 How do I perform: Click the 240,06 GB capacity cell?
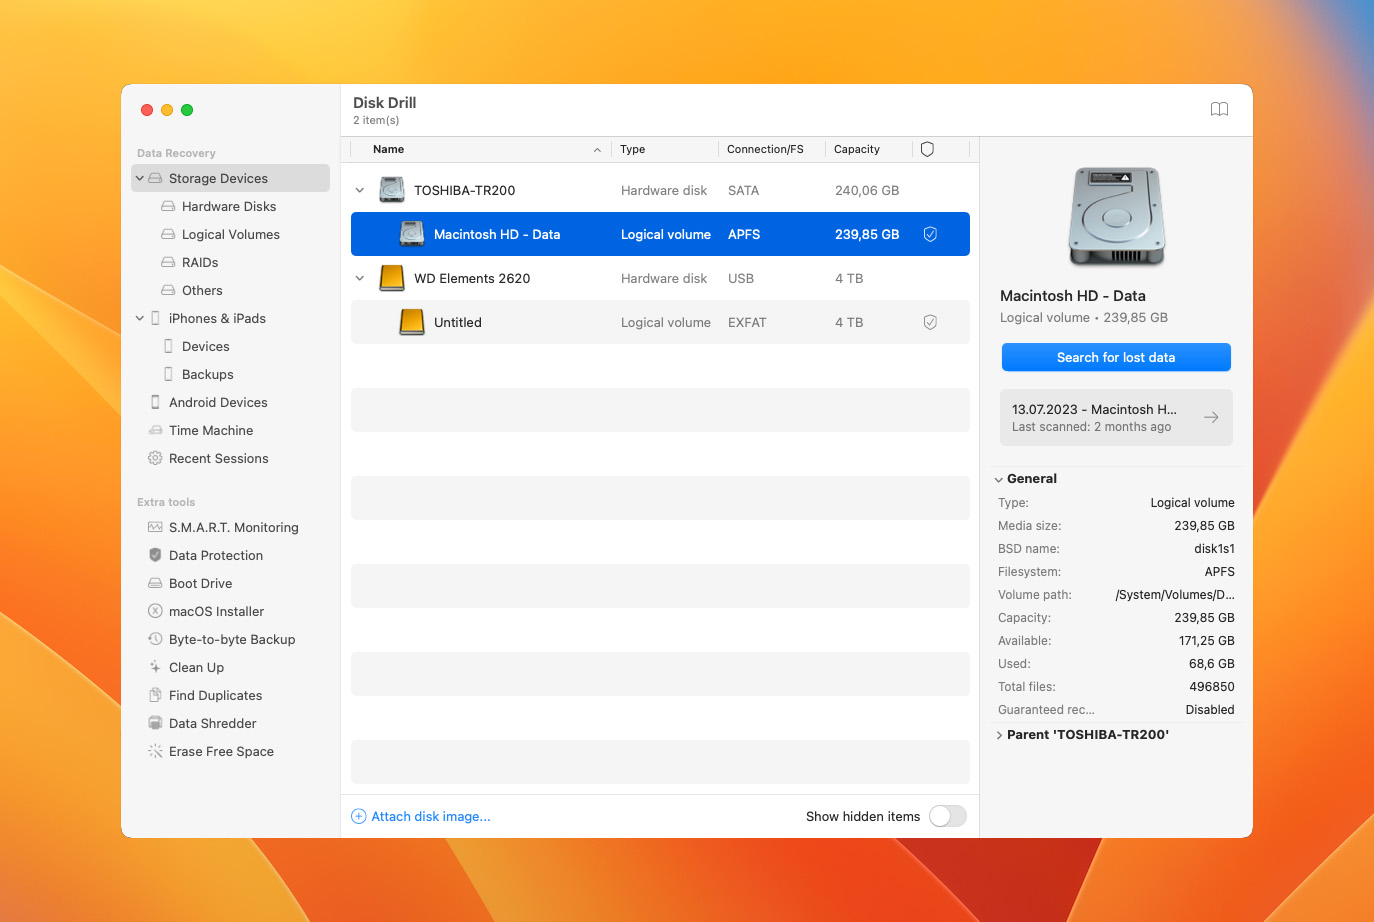867,190
